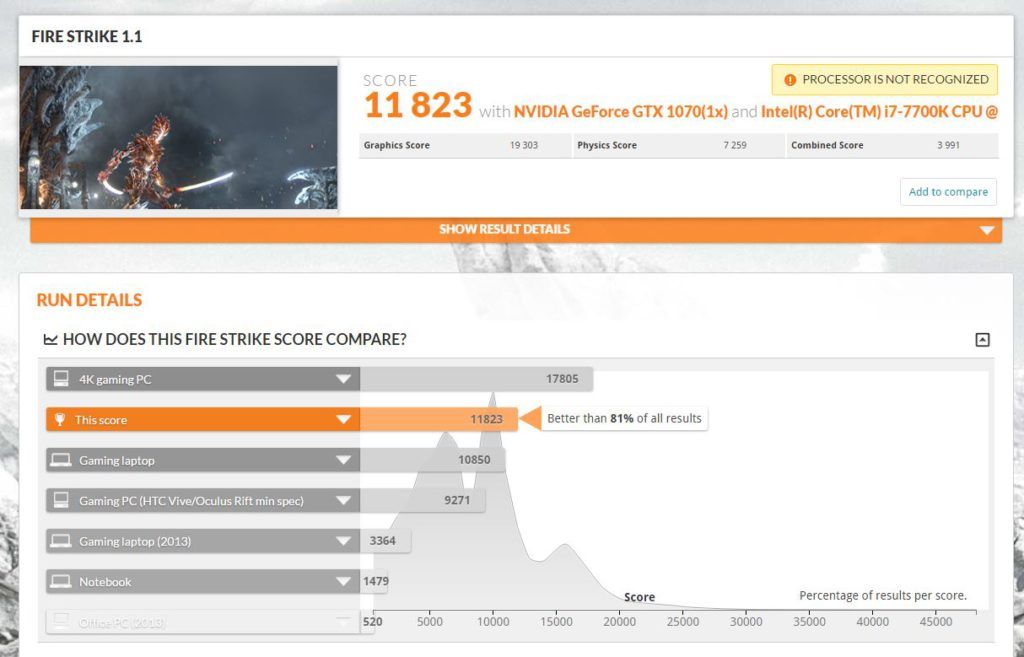Click the Better than 81% of all results callout
This screenshot has height=657, width=1024.
(x=624, y=419)
